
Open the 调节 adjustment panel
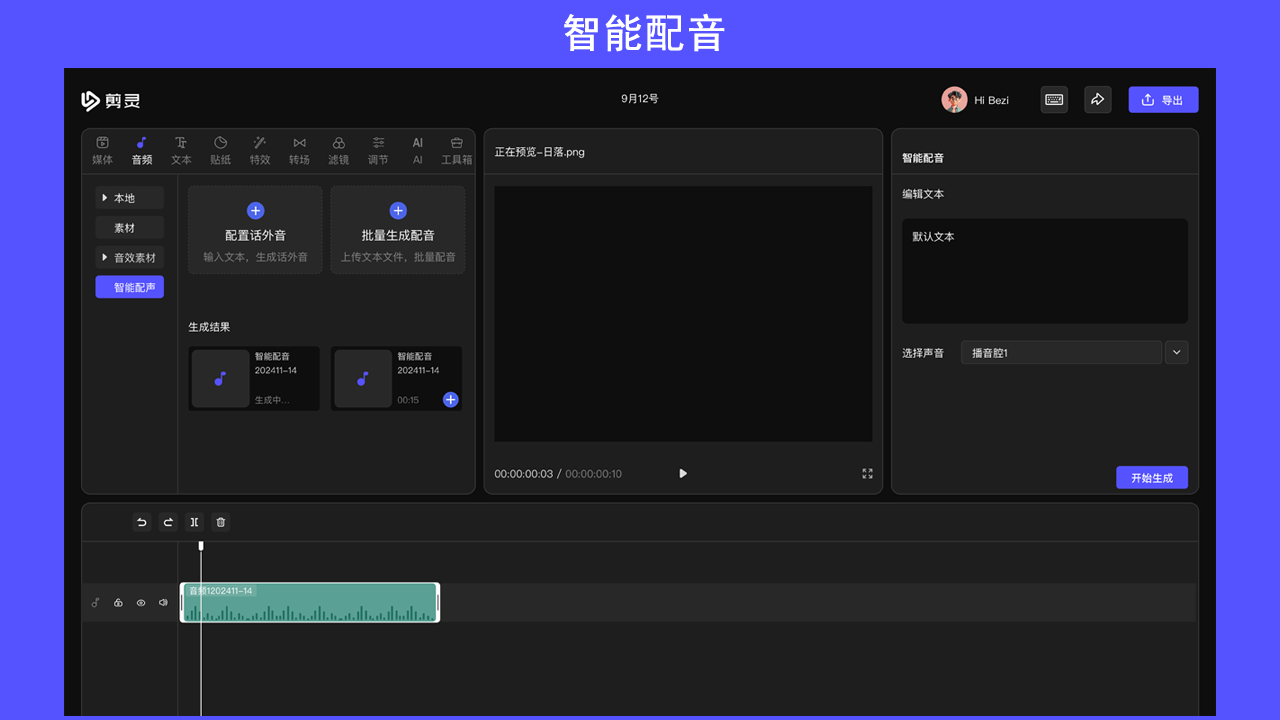tap(378, 150)
